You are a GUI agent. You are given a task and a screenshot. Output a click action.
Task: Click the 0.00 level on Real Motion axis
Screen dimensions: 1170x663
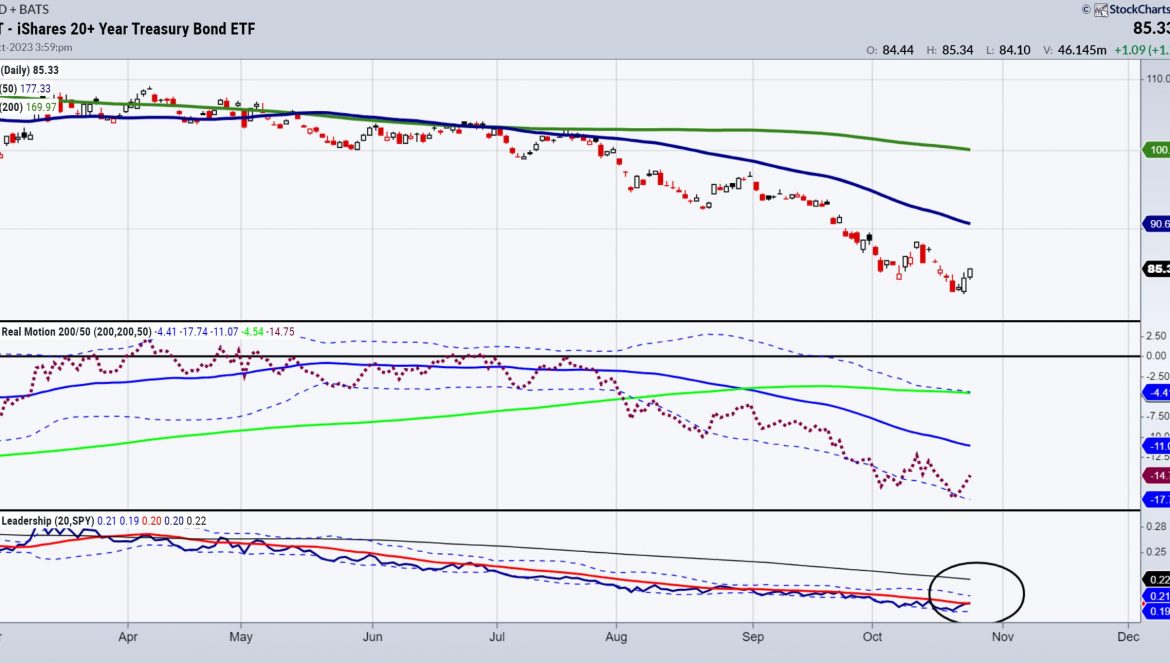1157,356
